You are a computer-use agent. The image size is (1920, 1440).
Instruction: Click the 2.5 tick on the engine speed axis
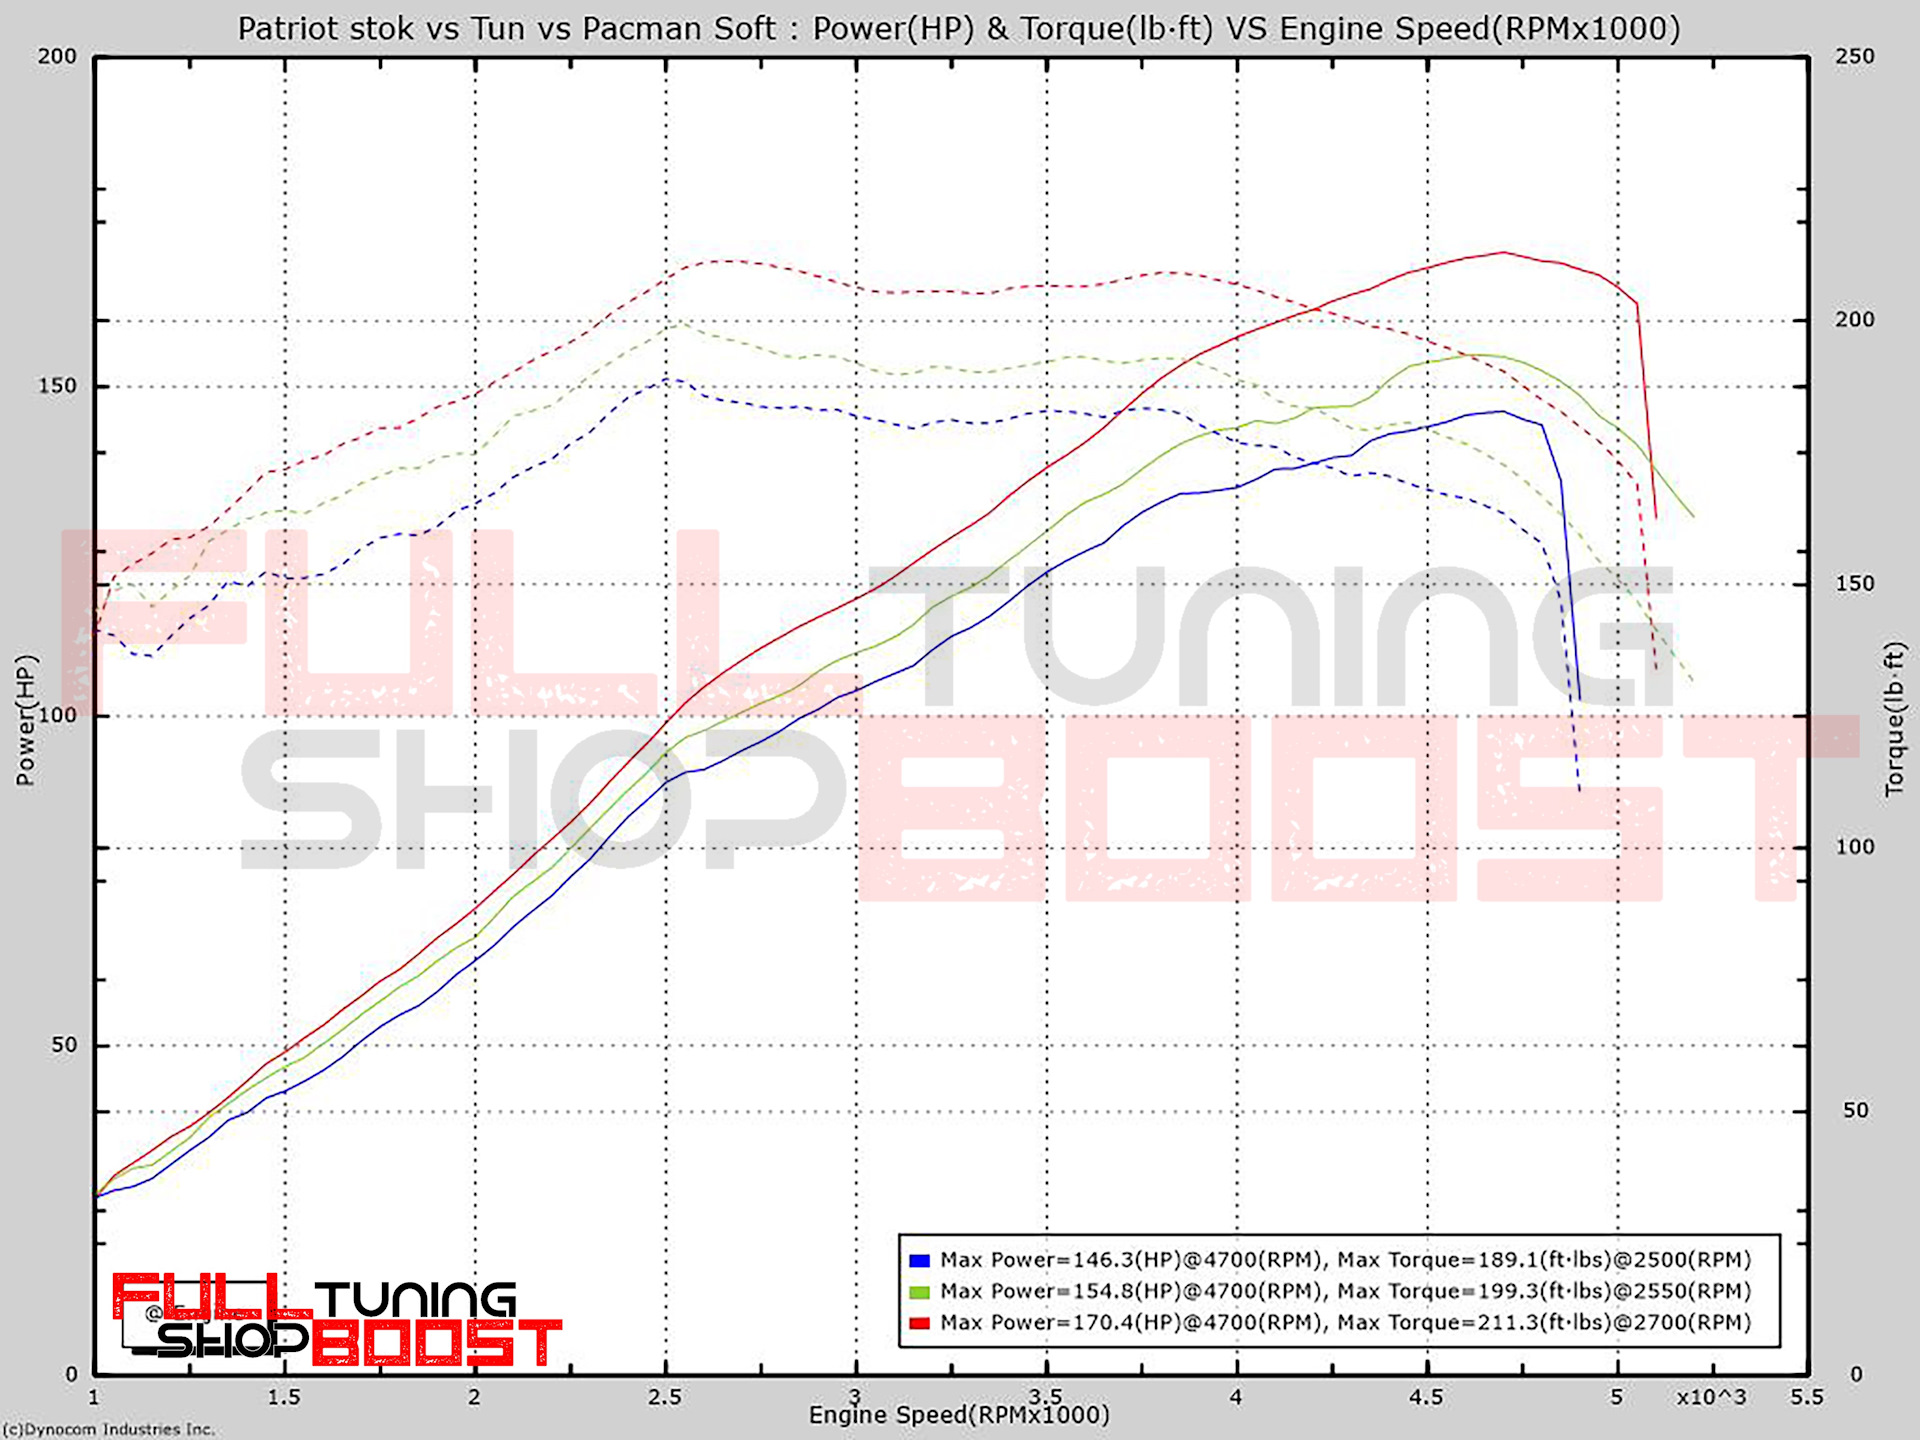point(664,1397)
